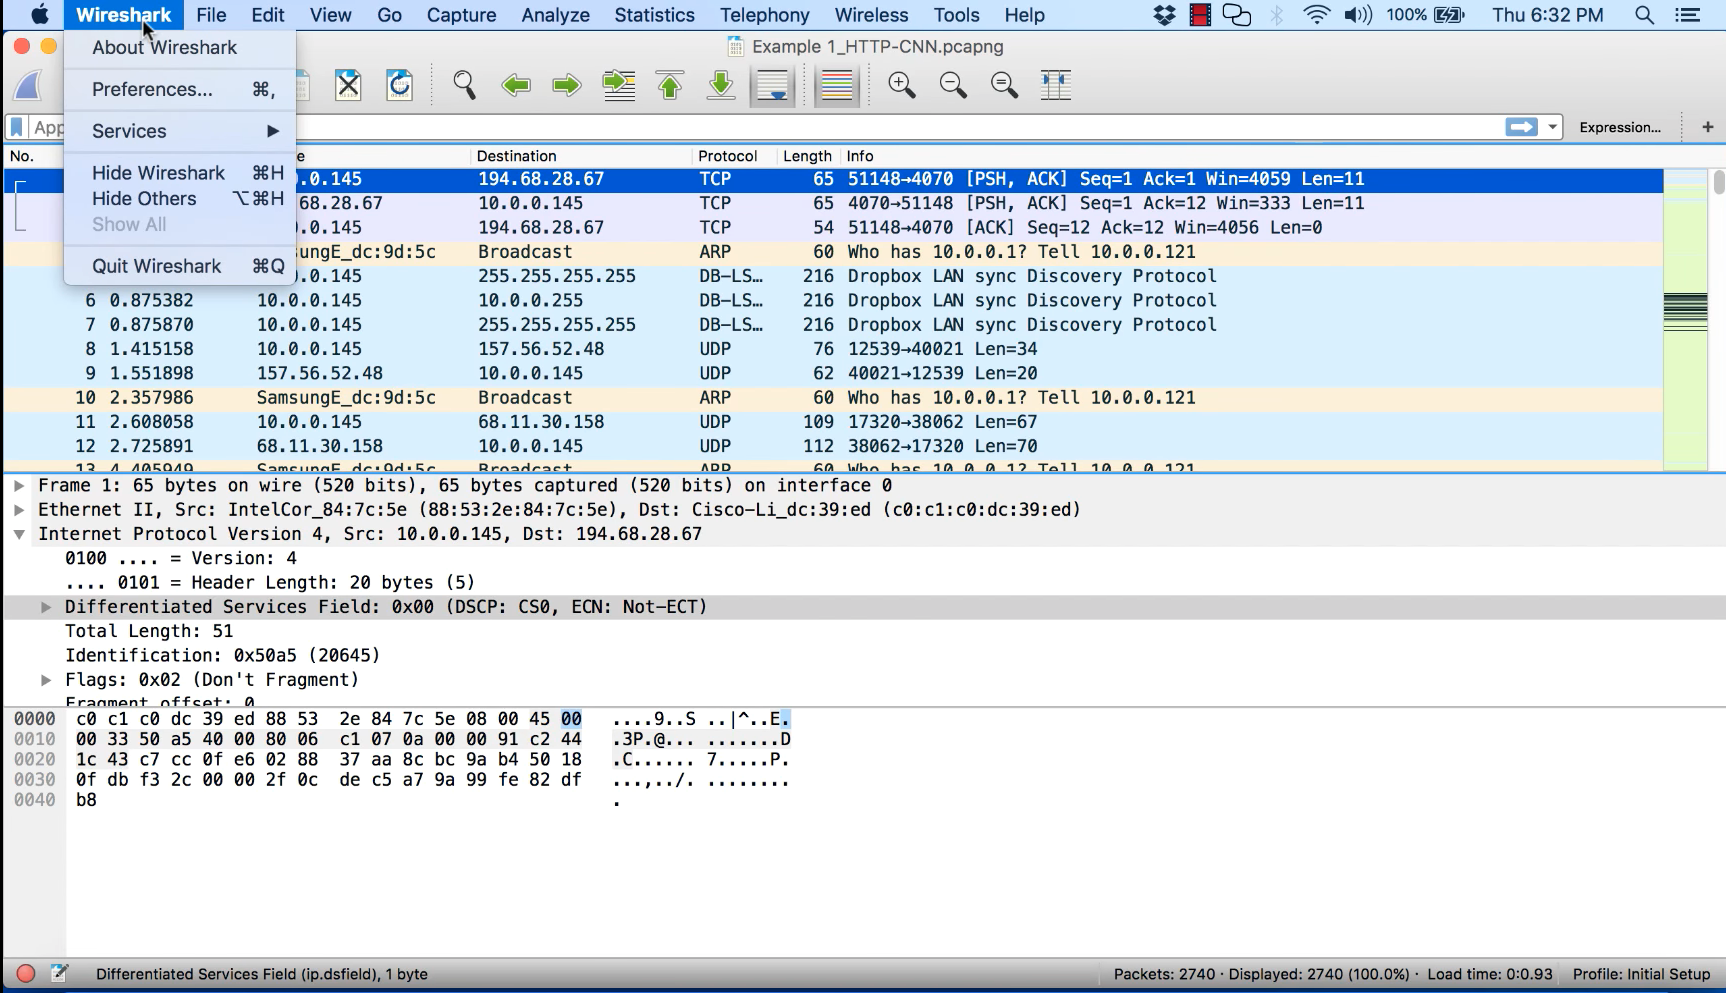Open Notification Center list icon
This screenshot has width=1726, height=993.
point(1688,15)
